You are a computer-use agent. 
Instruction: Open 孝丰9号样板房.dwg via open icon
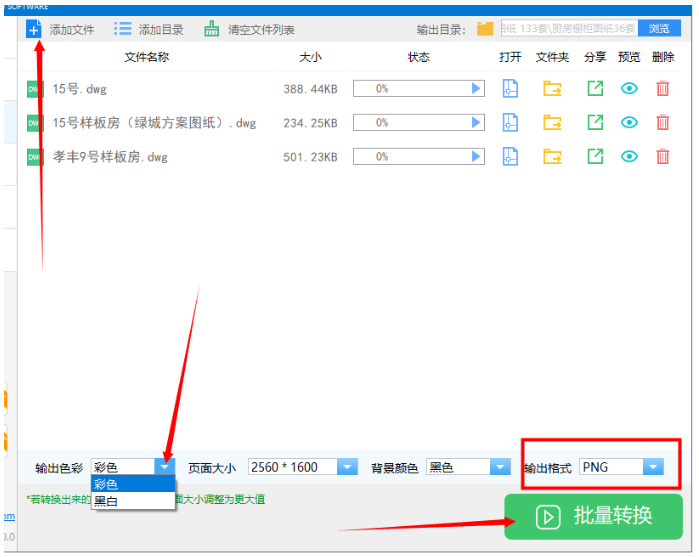tap(510, 157)
